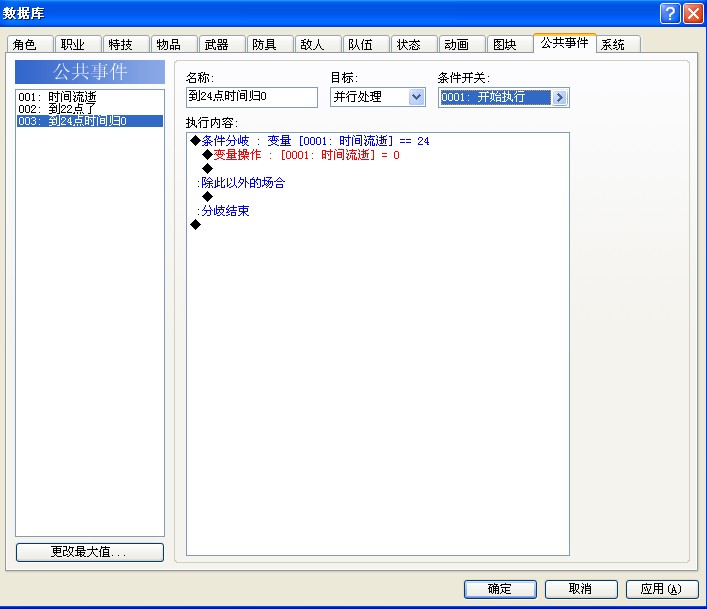Click the help question mark button

(670, 14)
